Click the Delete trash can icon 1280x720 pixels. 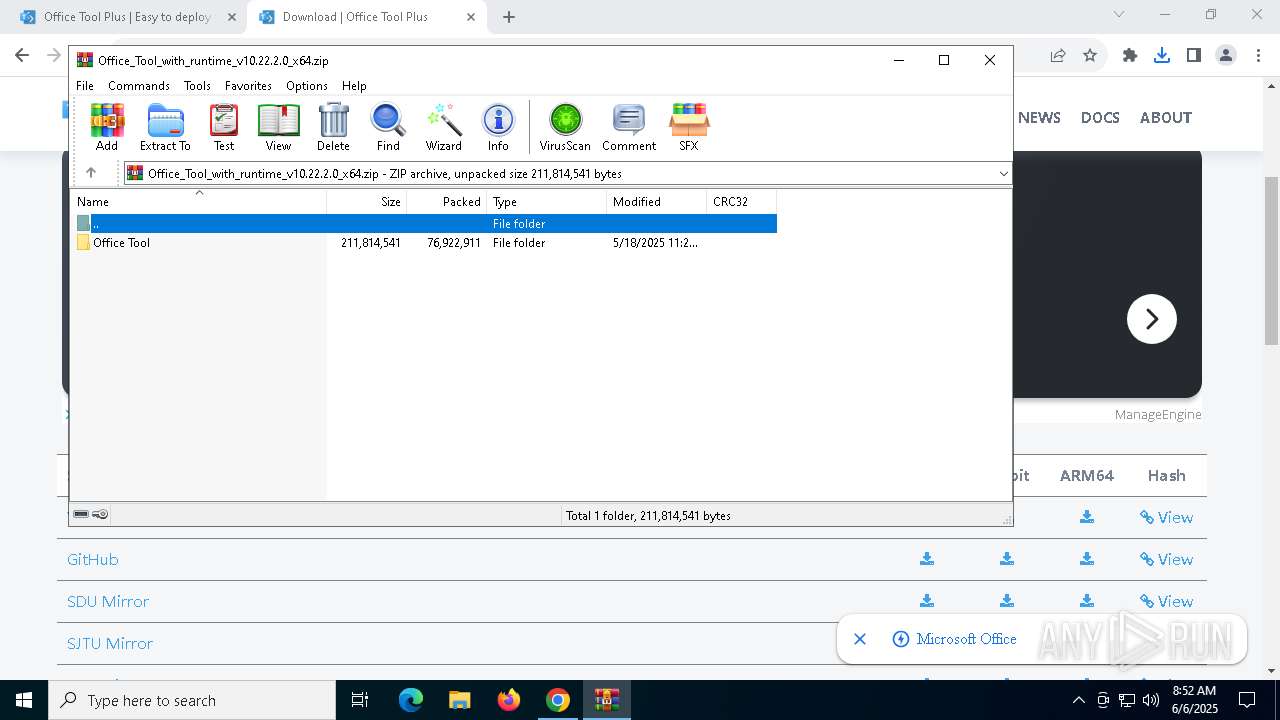coord(333,127)
